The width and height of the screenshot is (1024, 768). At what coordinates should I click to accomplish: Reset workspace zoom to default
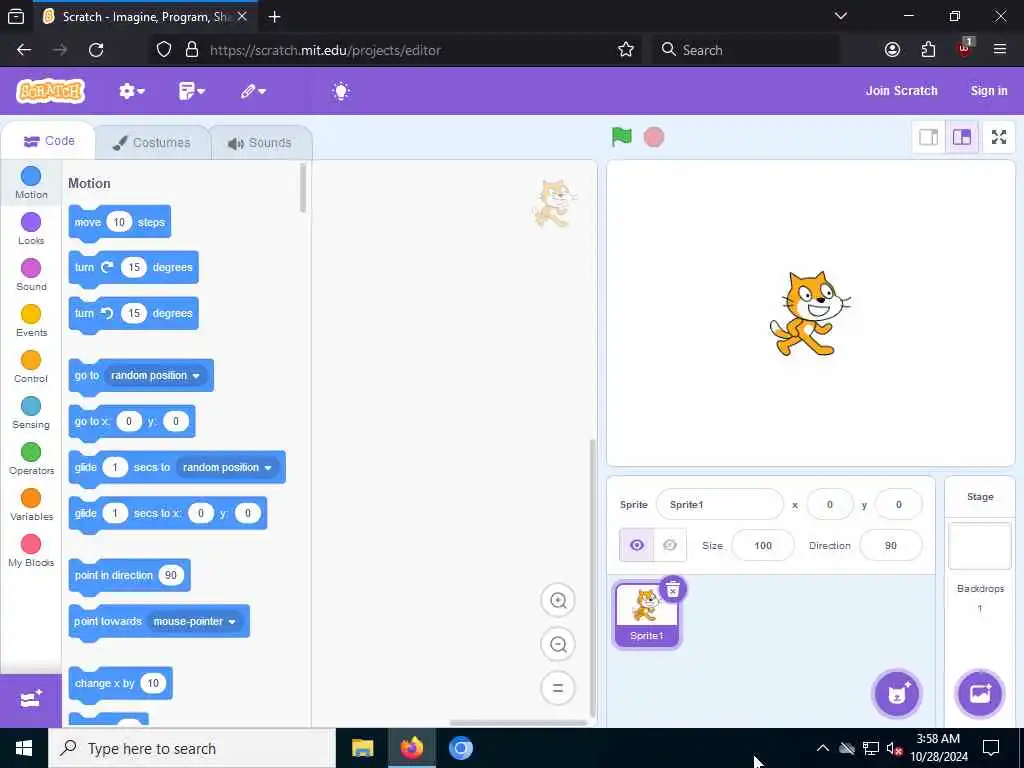[558, 688]
